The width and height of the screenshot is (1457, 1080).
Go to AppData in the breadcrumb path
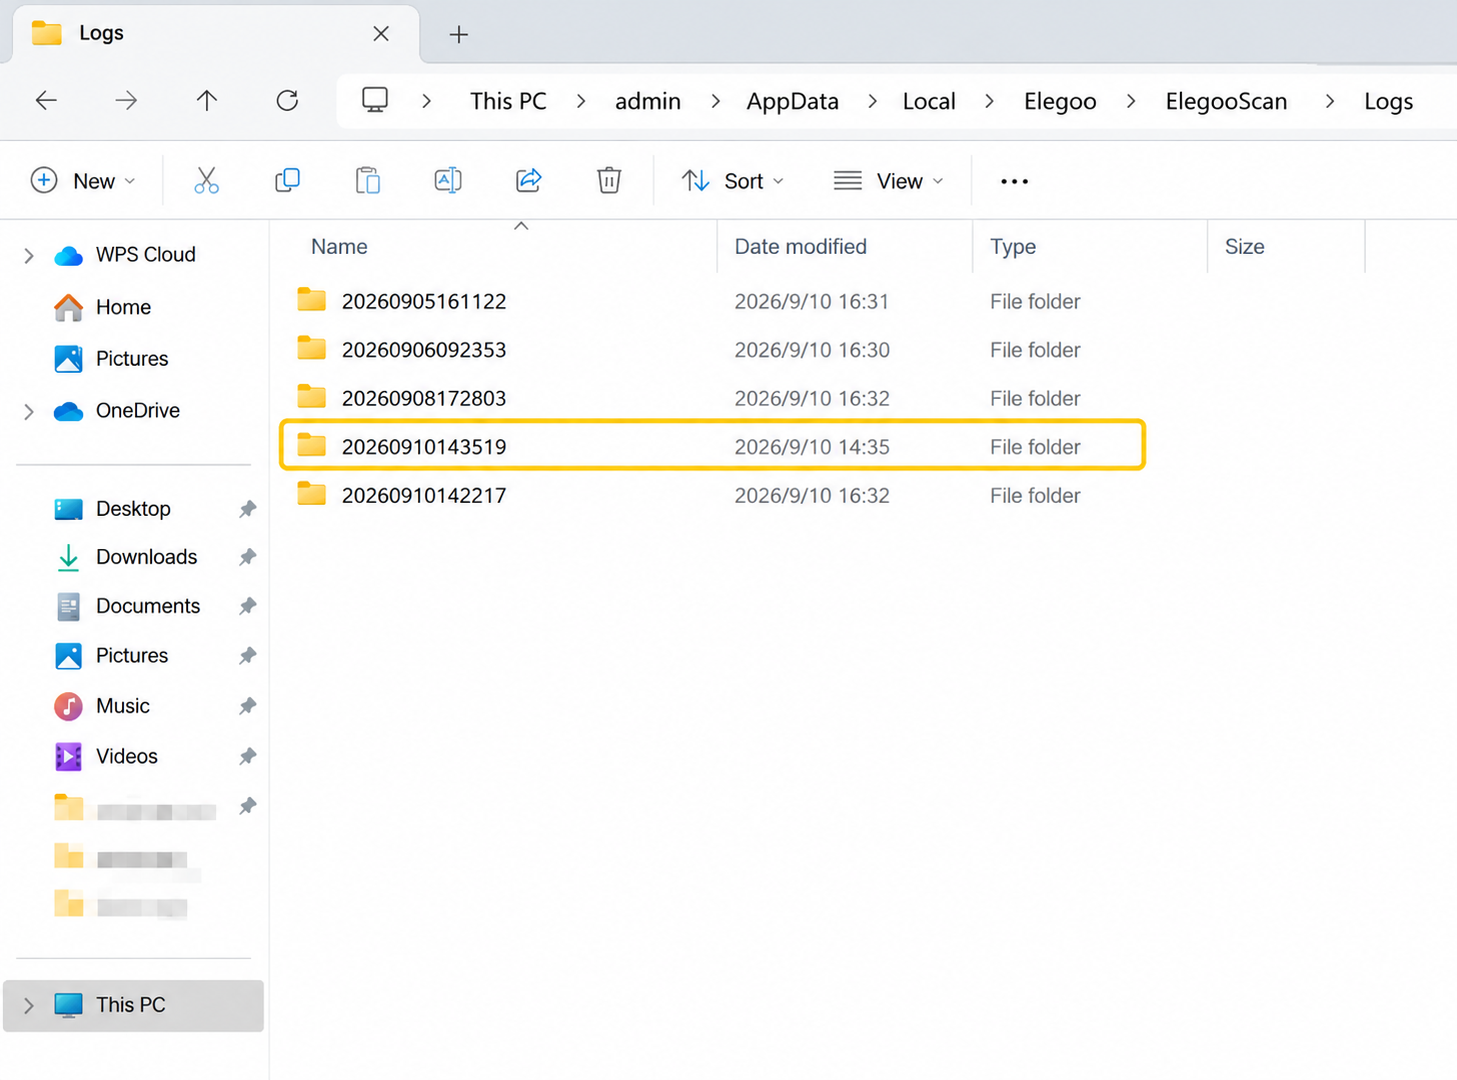pos(793,101)
